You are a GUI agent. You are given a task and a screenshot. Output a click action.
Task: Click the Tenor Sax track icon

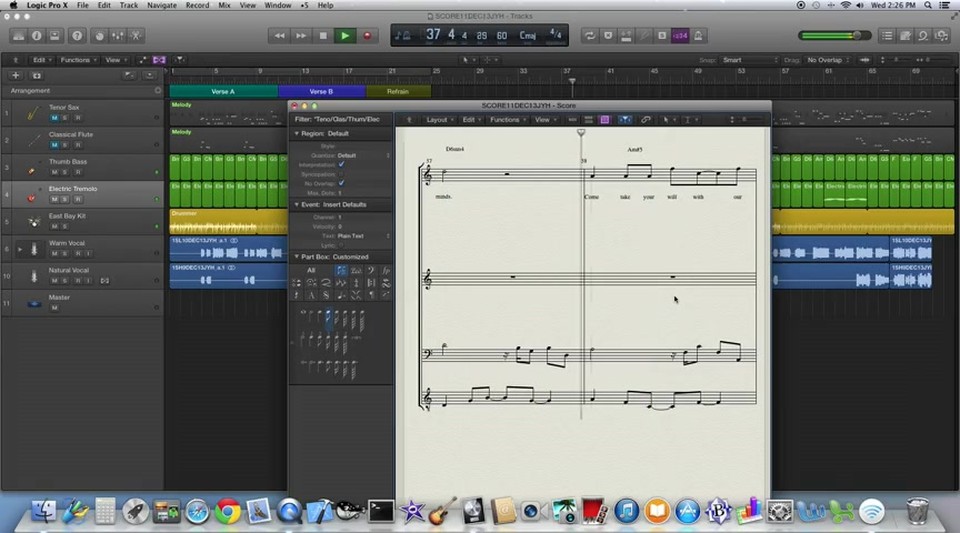tap(33, 113)
